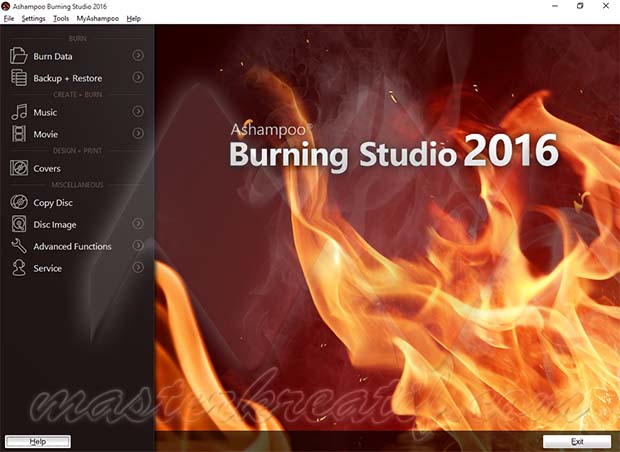This screenshot has height=452, width=620.
Task: Open the MyAshampoo menu
Action: click(98, 19)
